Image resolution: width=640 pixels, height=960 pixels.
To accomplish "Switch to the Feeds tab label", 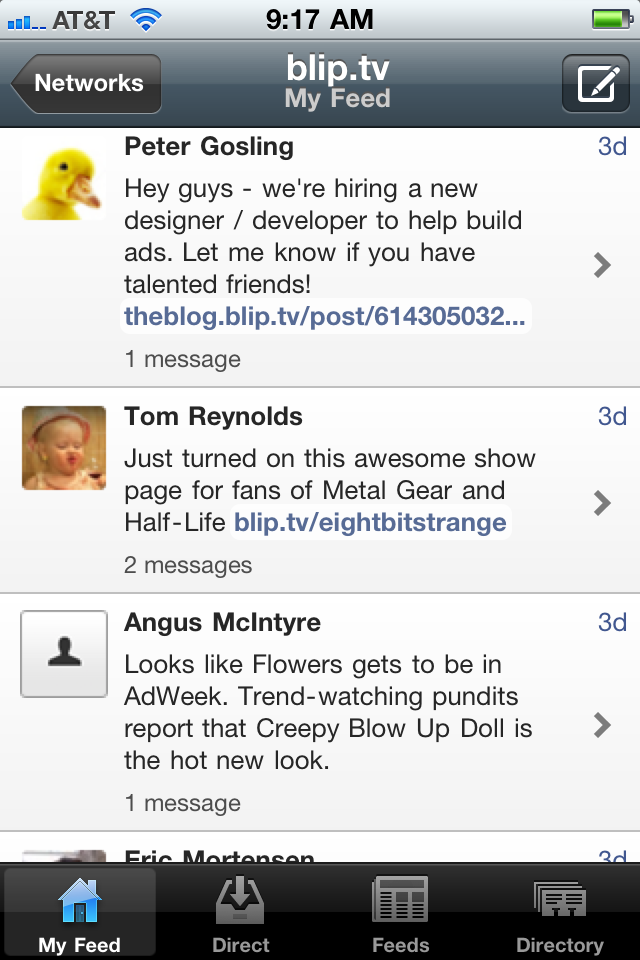I will coord(400,945).
